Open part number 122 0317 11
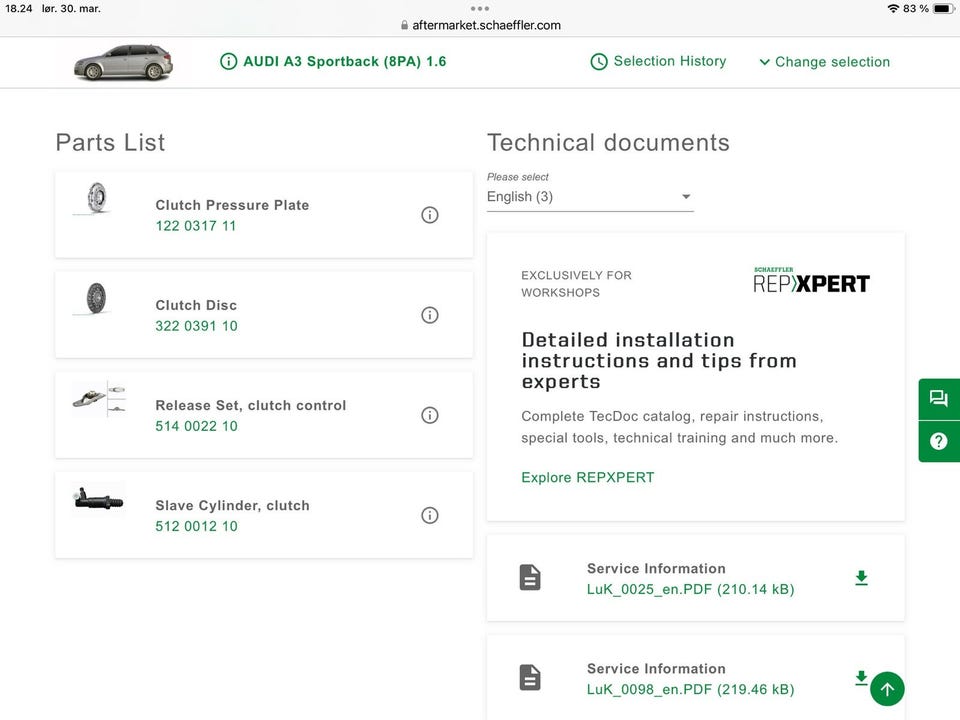960x720 pixels. click(196, 226)
